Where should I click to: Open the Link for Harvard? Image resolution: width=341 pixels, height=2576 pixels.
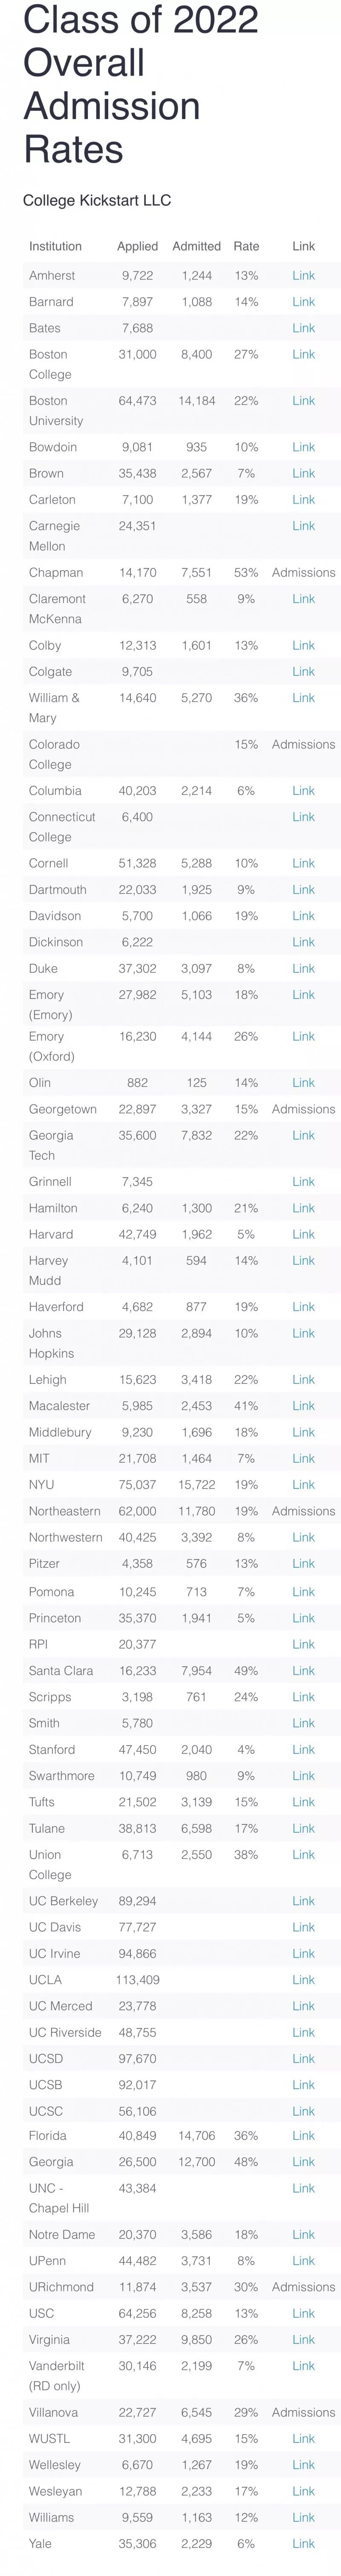(x=303, y=1234)
